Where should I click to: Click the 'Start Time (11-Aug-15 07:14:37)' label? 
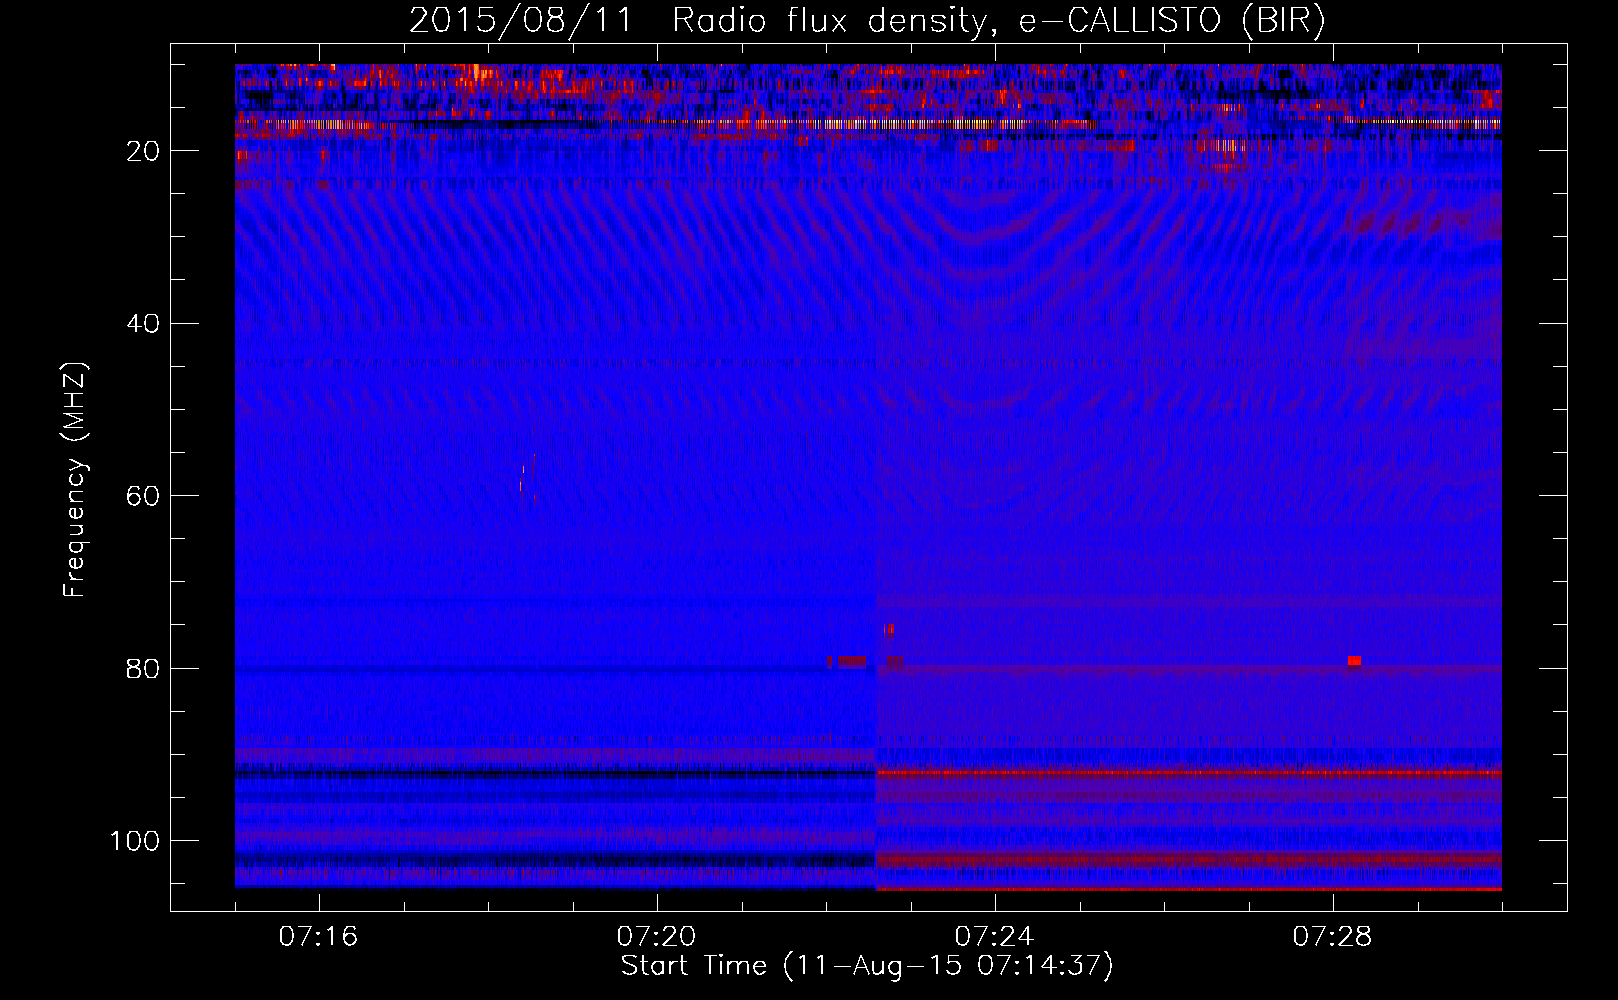pos(867,966)
